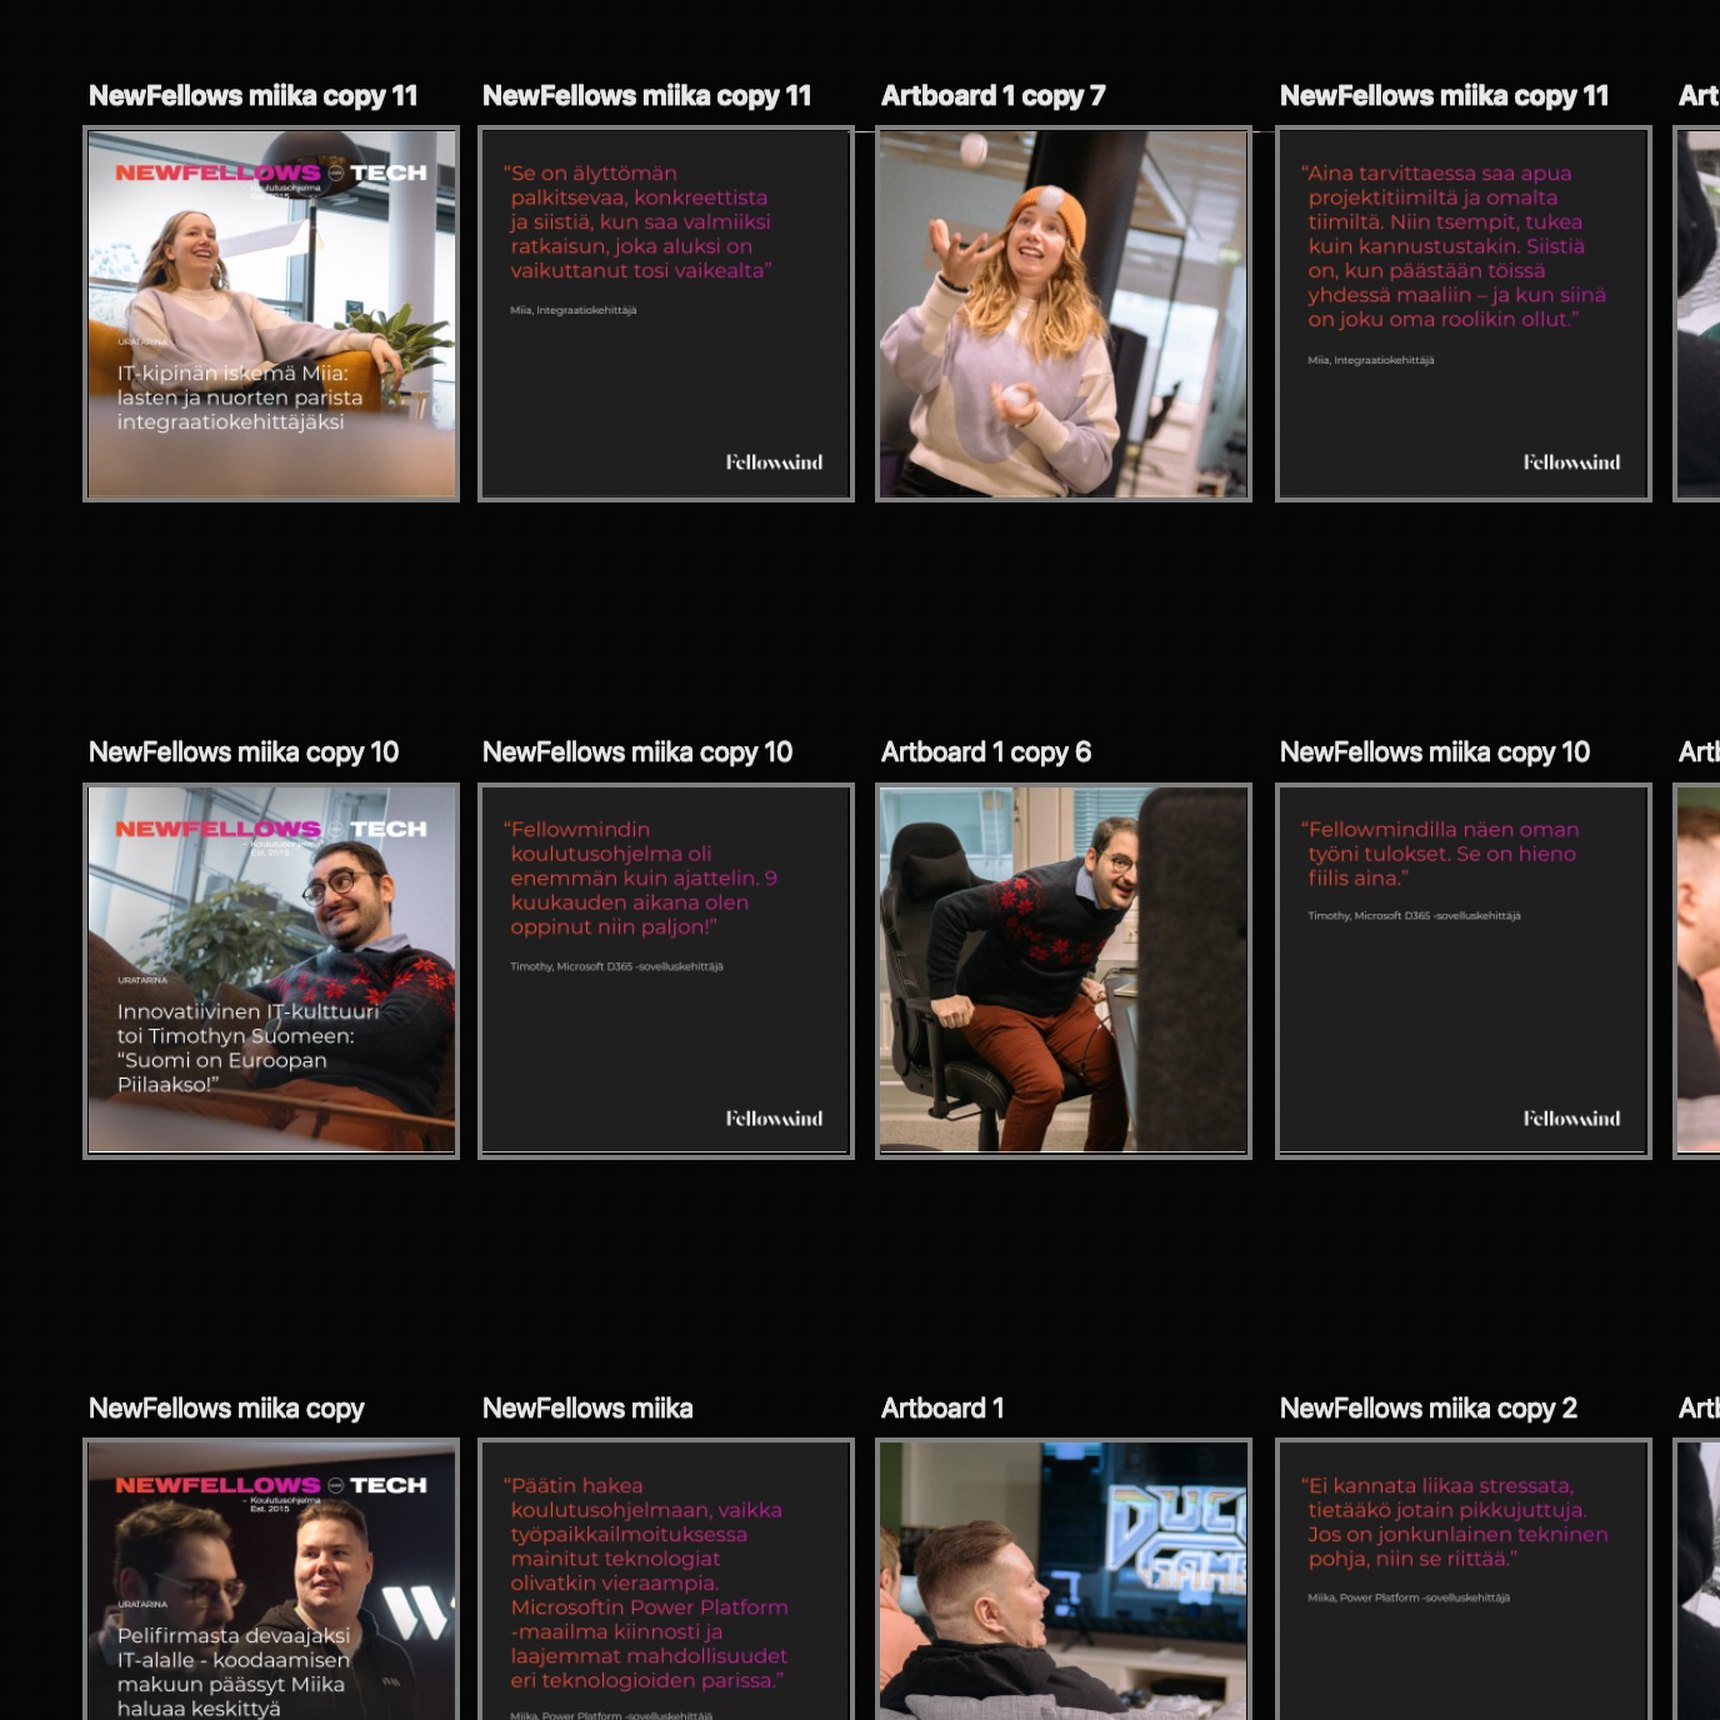Viewport: 1720px width, 1720px height.
Task: Click Fellowmind logo on 'Se on älyttömän' artboard
Action: click(x=774, y=462)
